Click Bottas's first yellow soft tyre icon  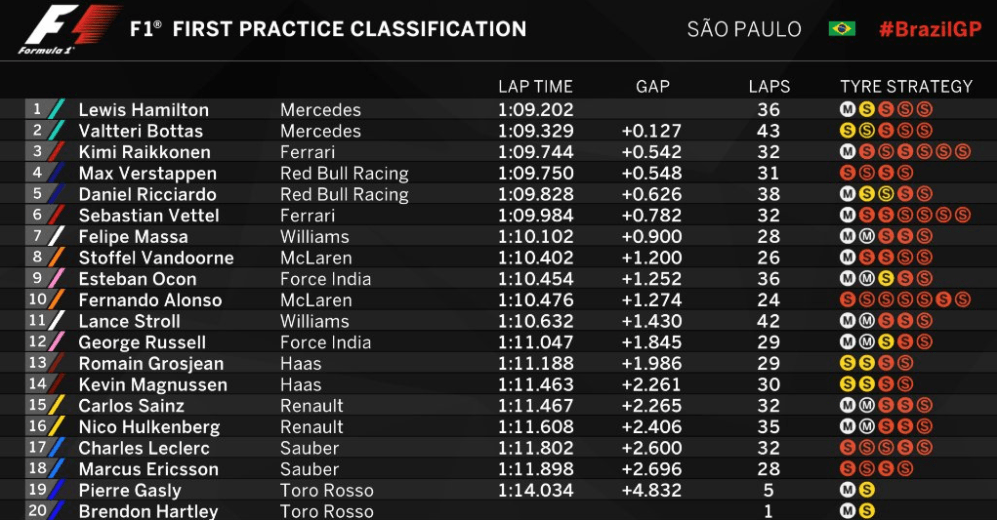847,130
